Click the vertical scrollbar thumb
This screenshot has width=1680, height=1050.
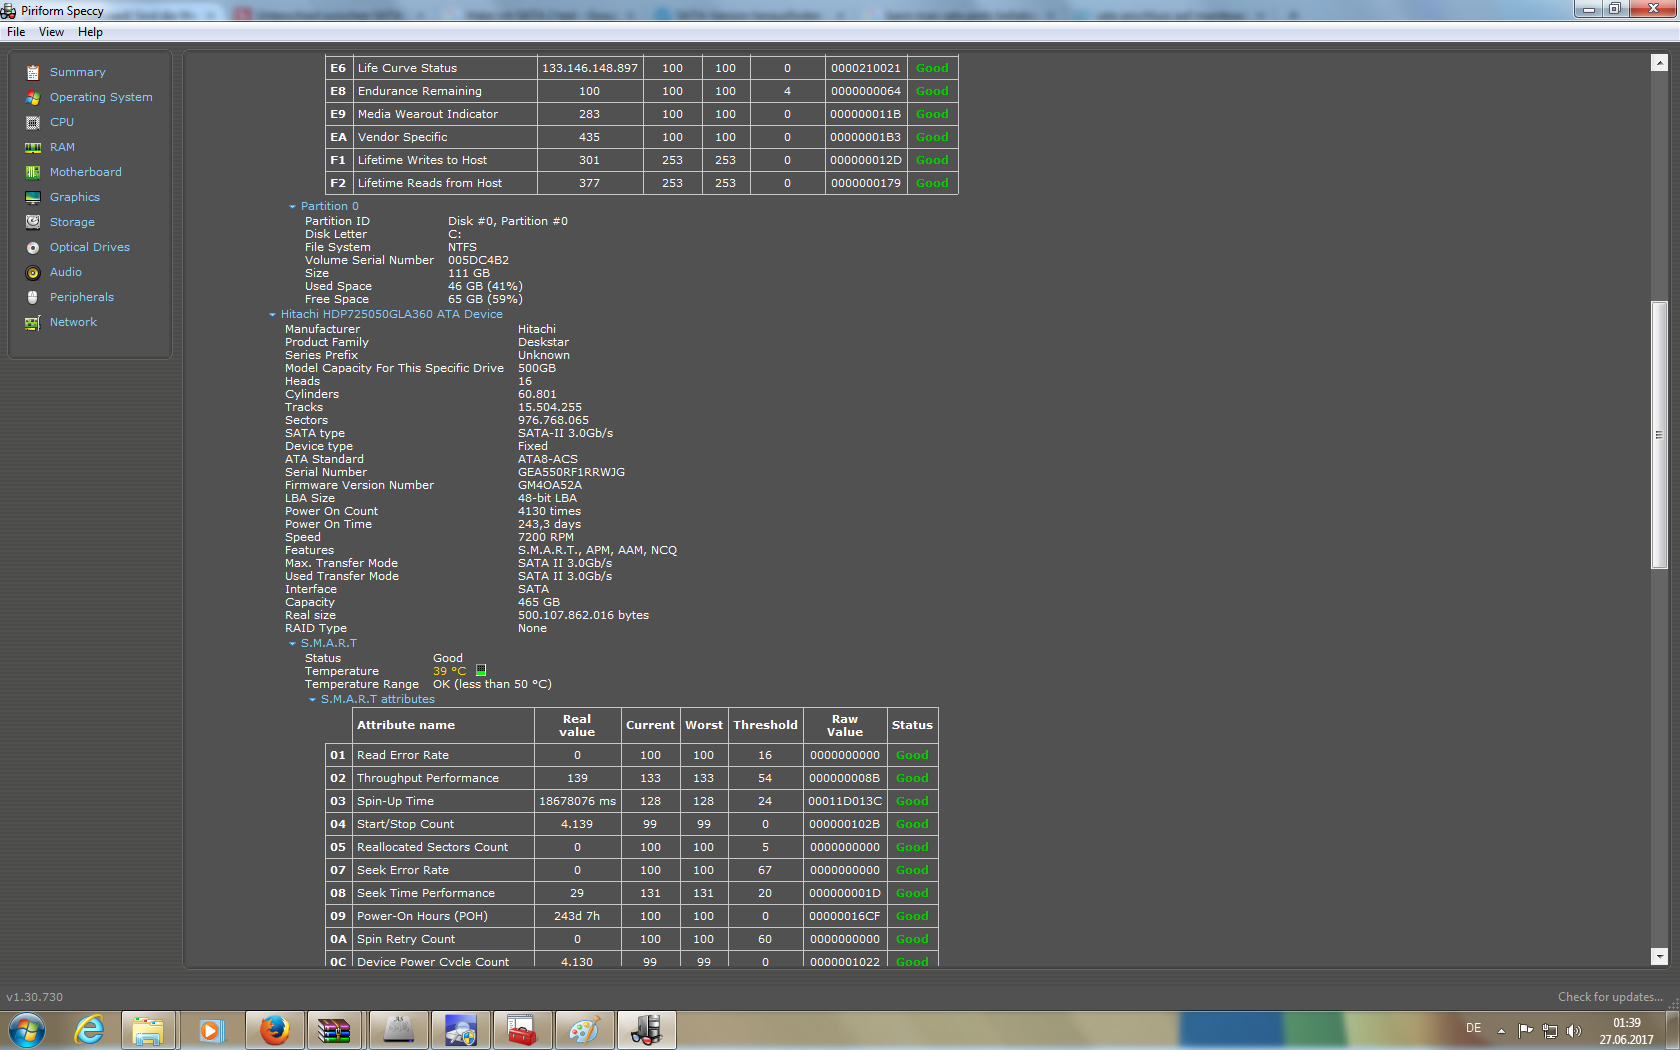pos(1659,435)
